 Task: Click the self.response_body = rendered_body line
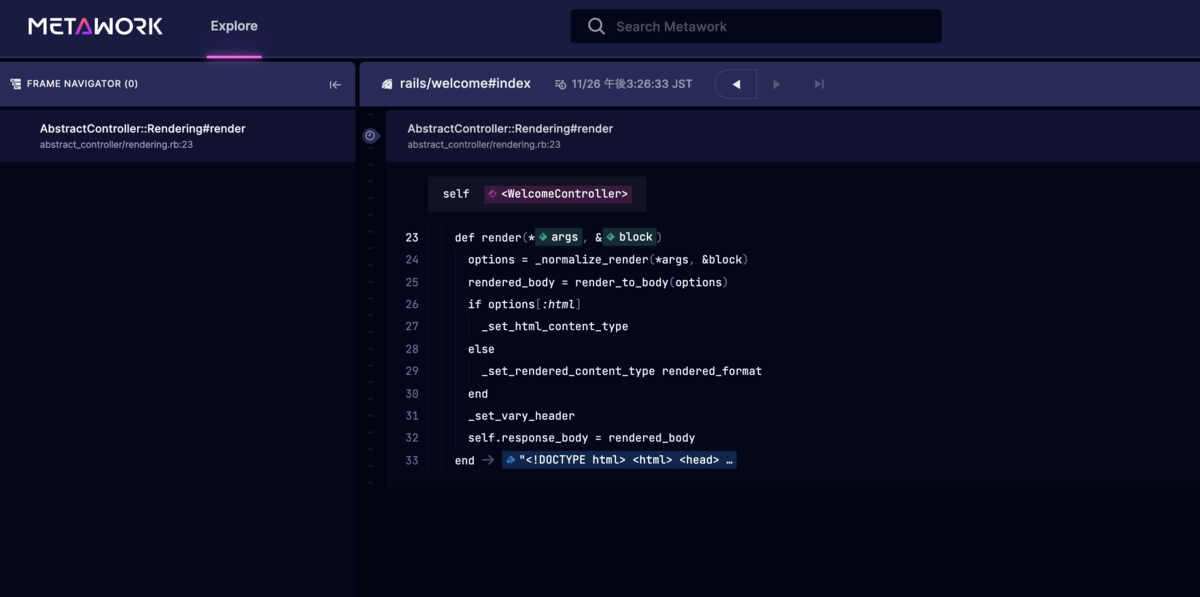point(581,438)
